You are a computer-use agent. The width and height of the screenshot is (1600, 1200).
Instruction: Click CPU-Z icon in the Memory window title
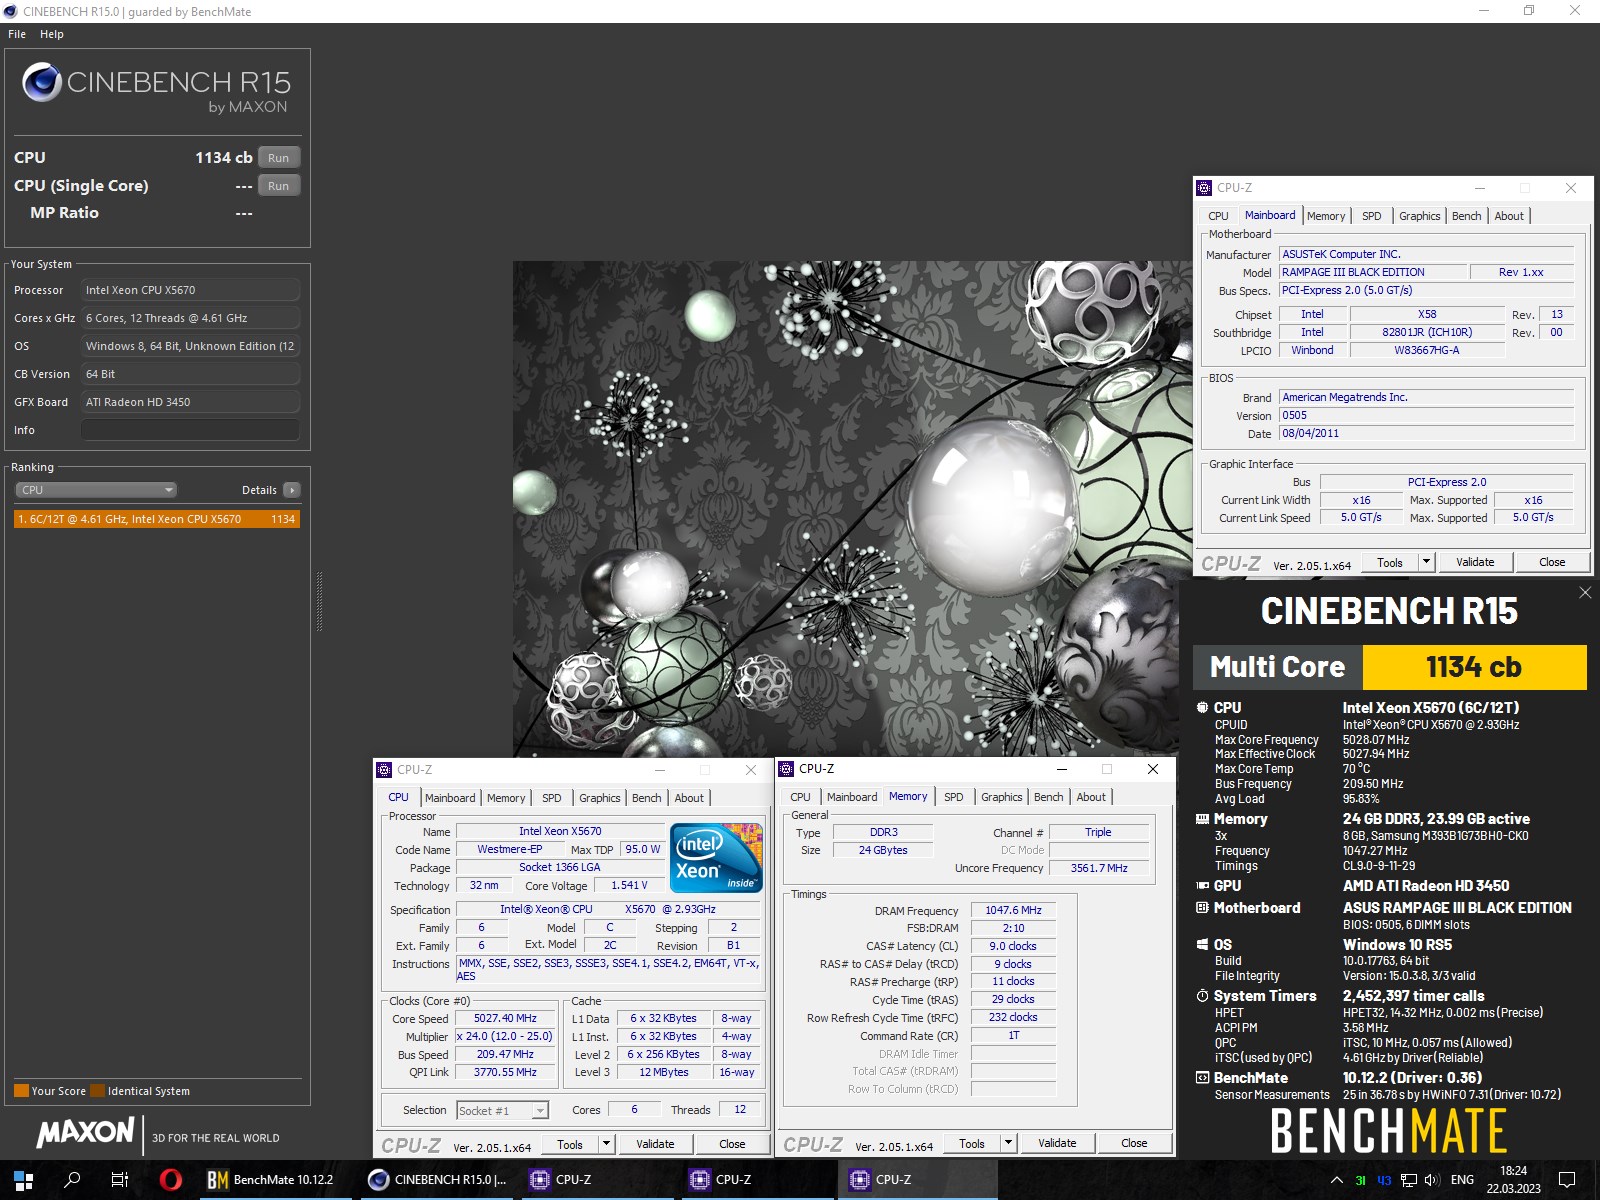pyautogui.click(x=787, y=769)
